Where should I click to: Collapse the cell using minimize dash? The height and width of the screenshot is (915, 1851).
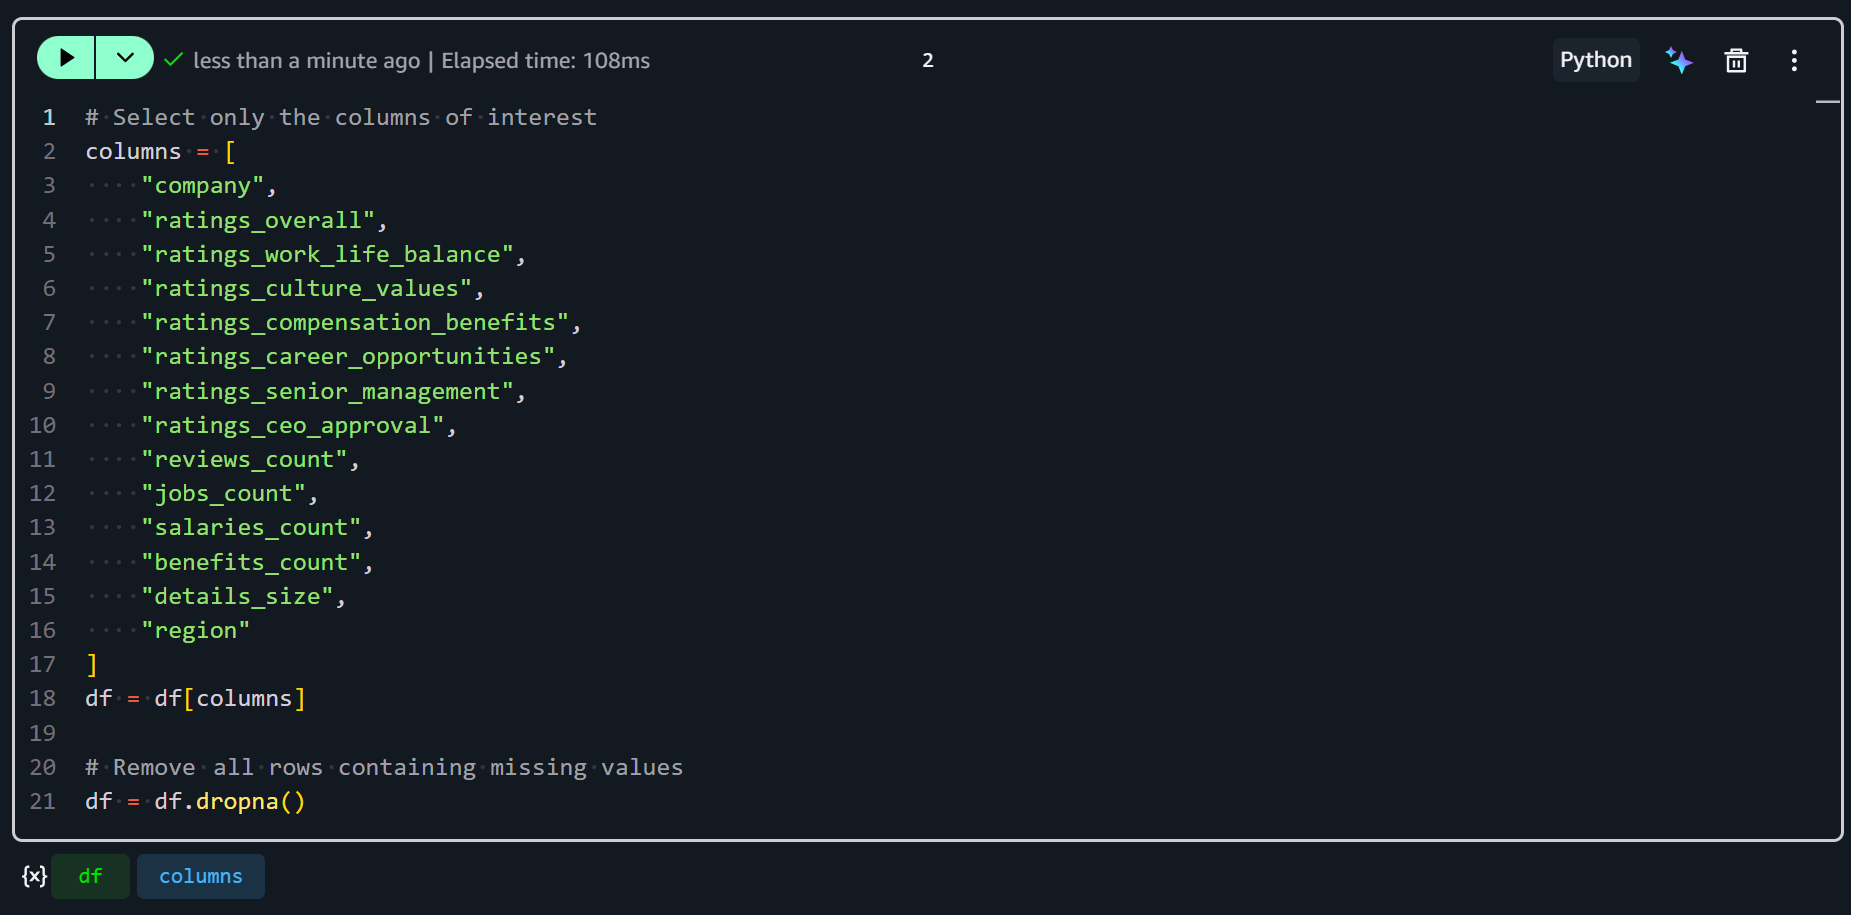pos(1828,102)
